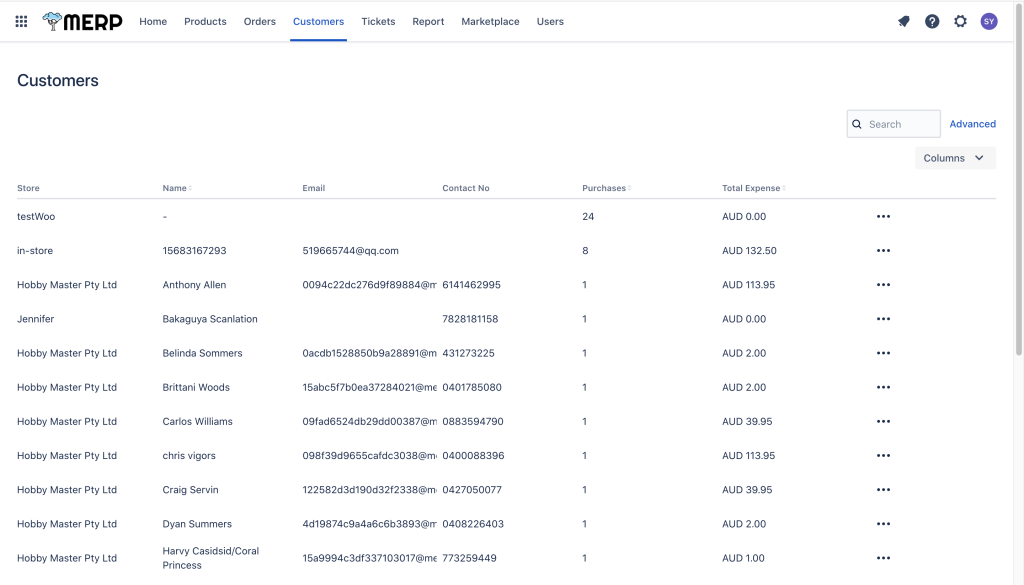1024x585 pixels.
Task: Open the SY user avatar menu
Action: coord(989,21)
